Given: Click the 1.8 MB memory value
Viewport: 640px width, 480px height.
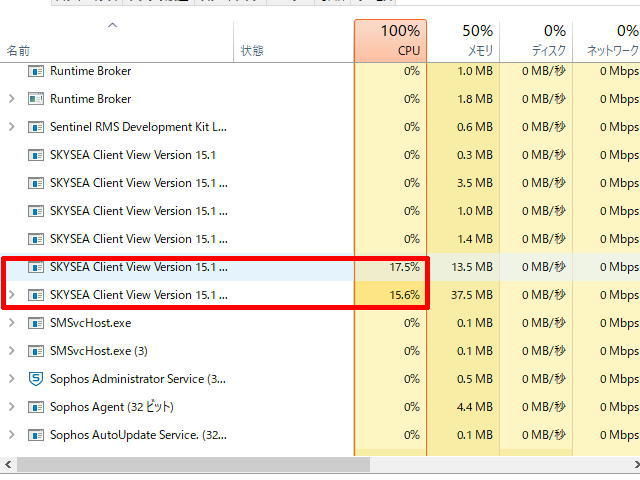Looking at the screenshot, I should 475,99.
